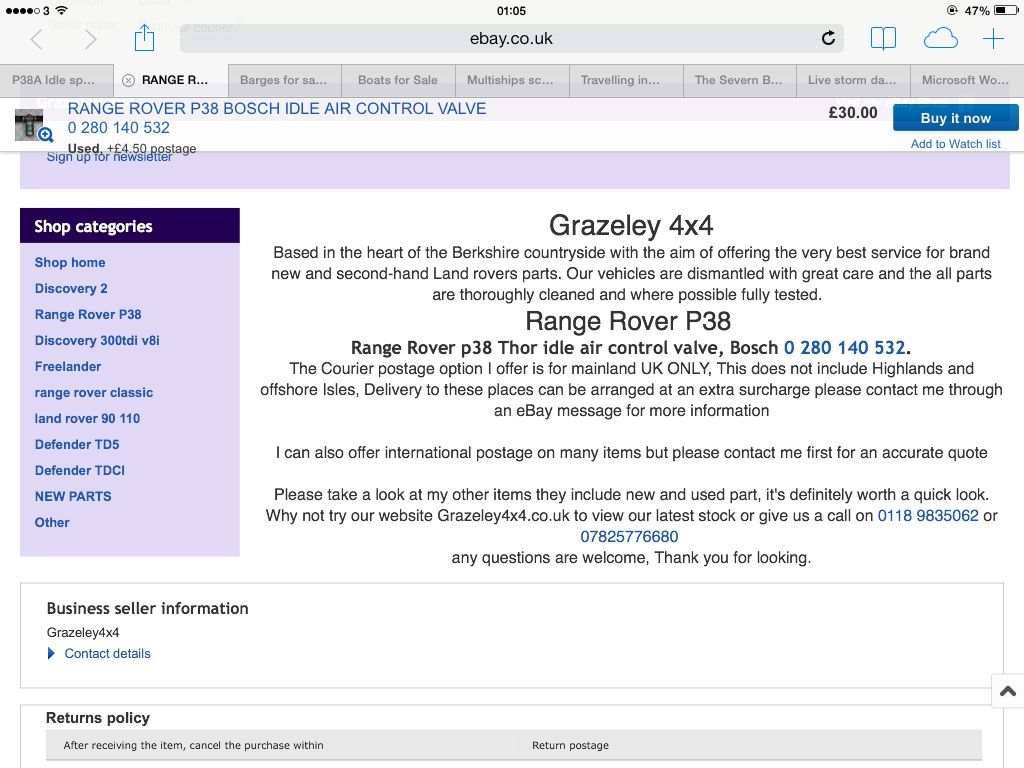Switch to the Microsoft Wo... tab
This screenshot has height=768, width=1024.
pyautogui.click(x=965, y=80)
